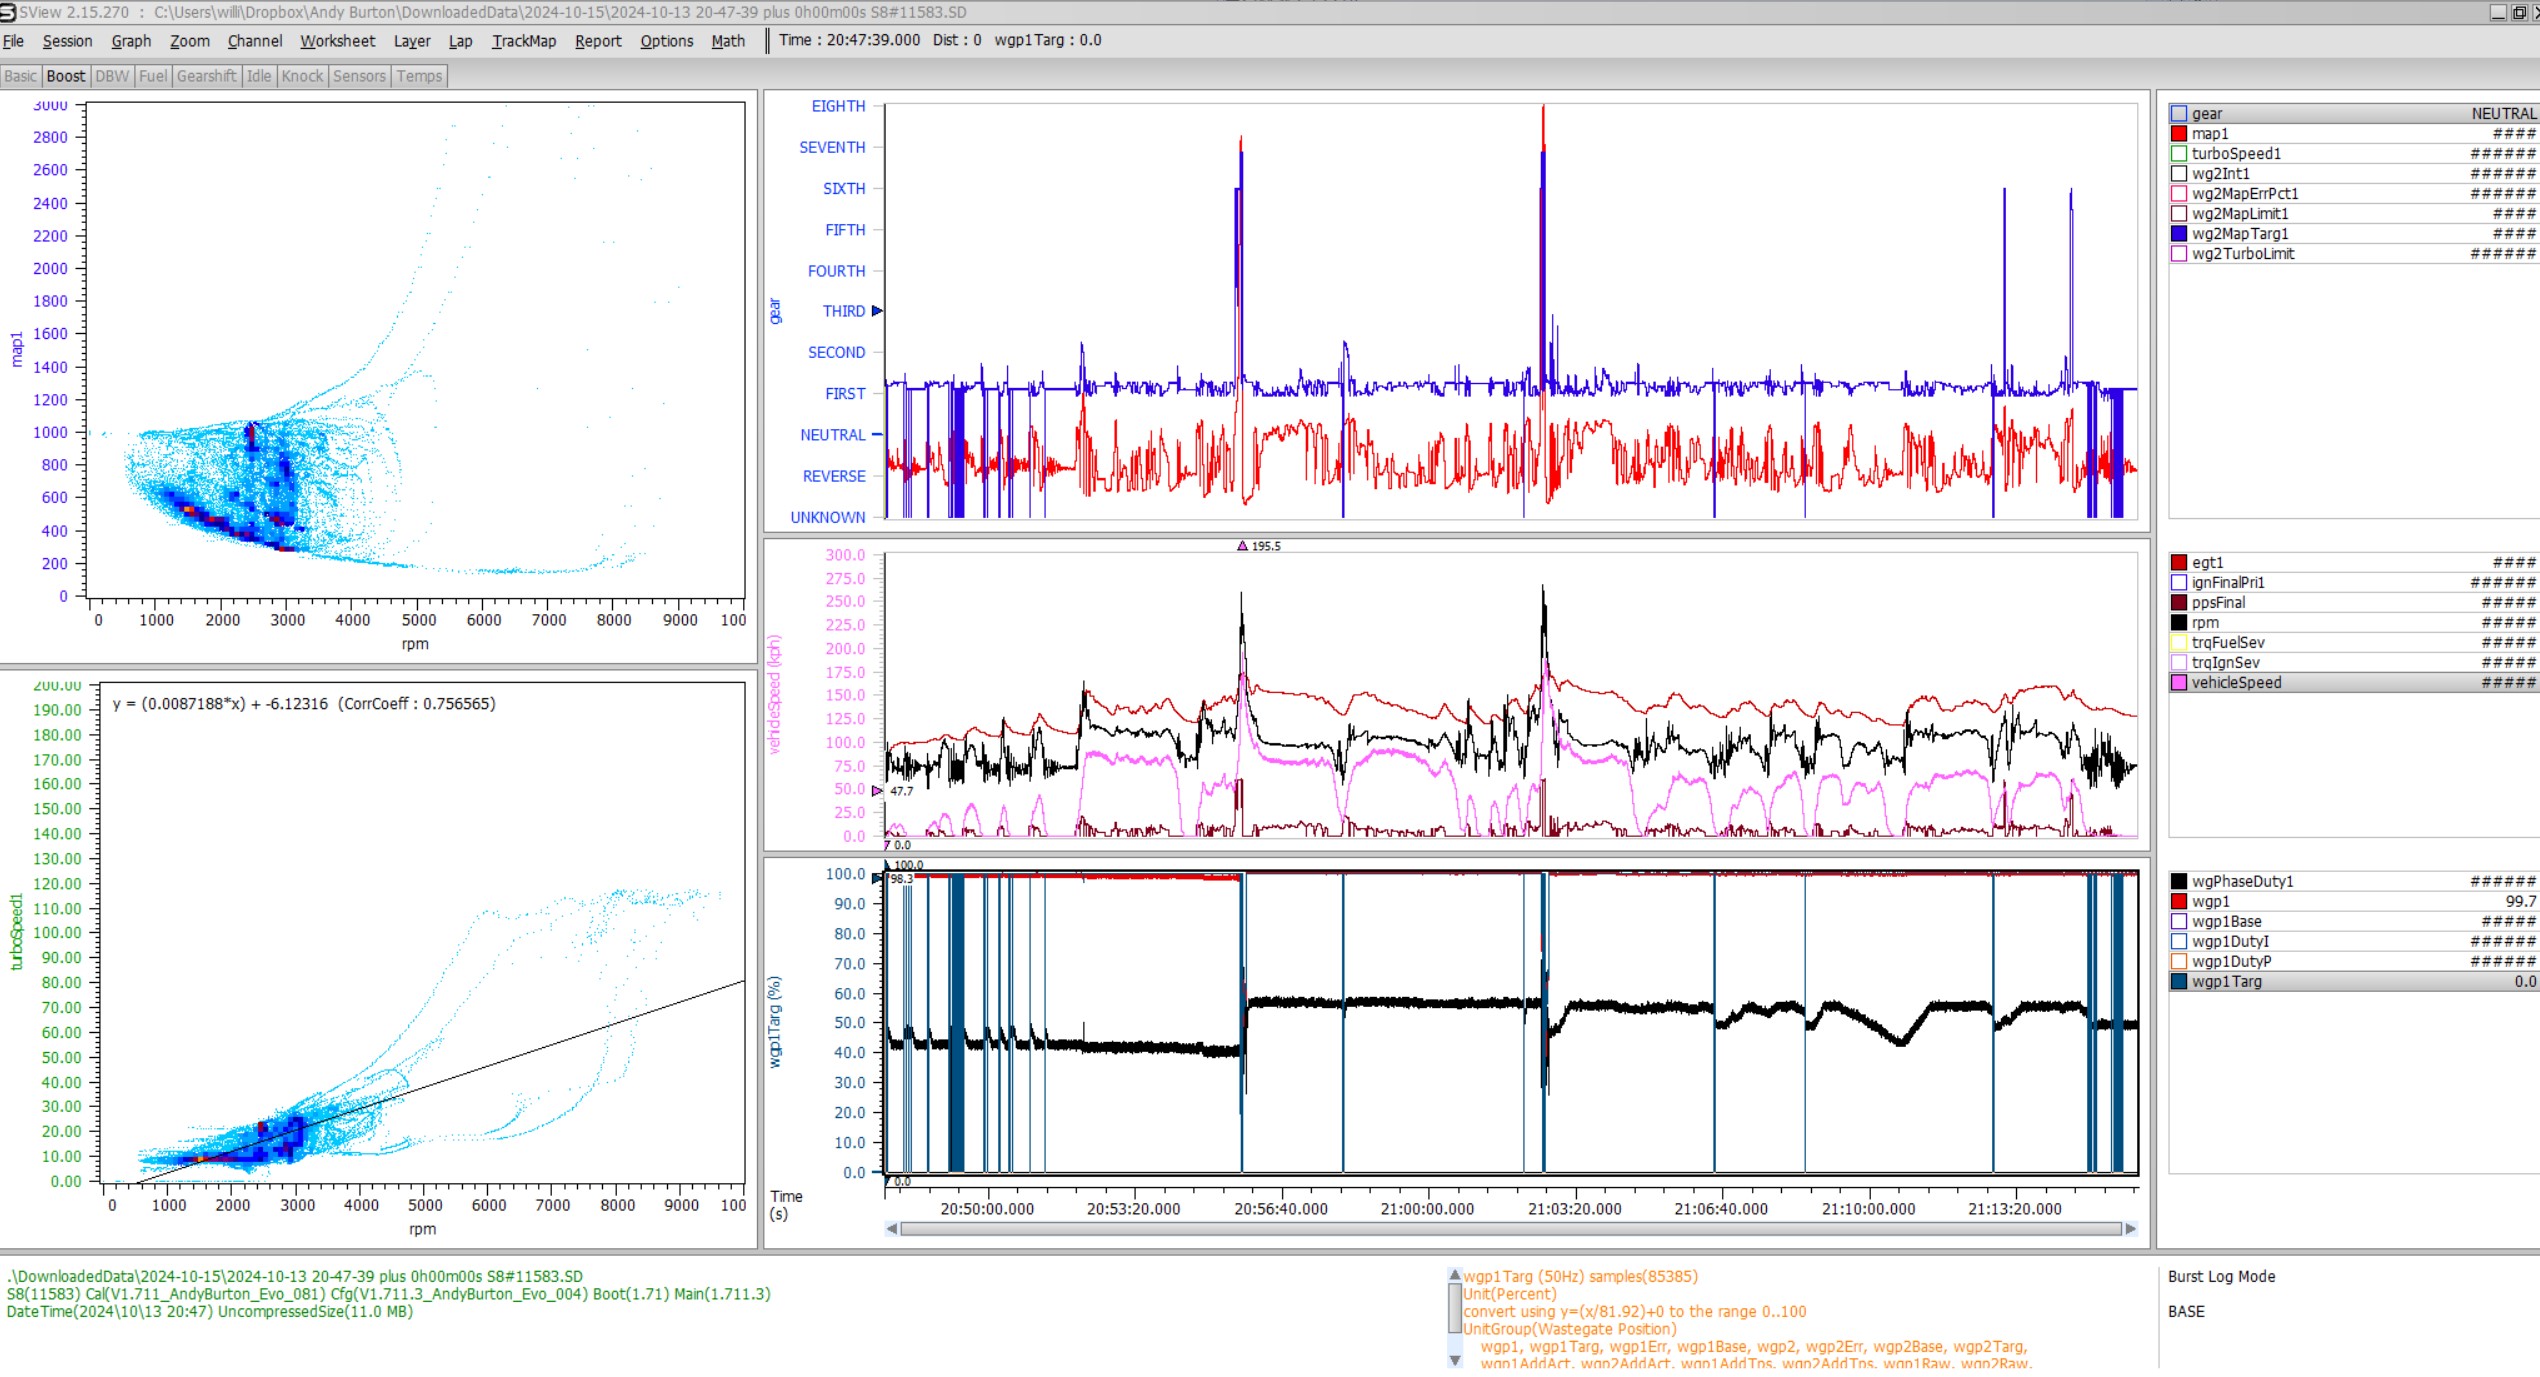Toggle turboSpeed1 channel visibility box

click(2179, 154)
